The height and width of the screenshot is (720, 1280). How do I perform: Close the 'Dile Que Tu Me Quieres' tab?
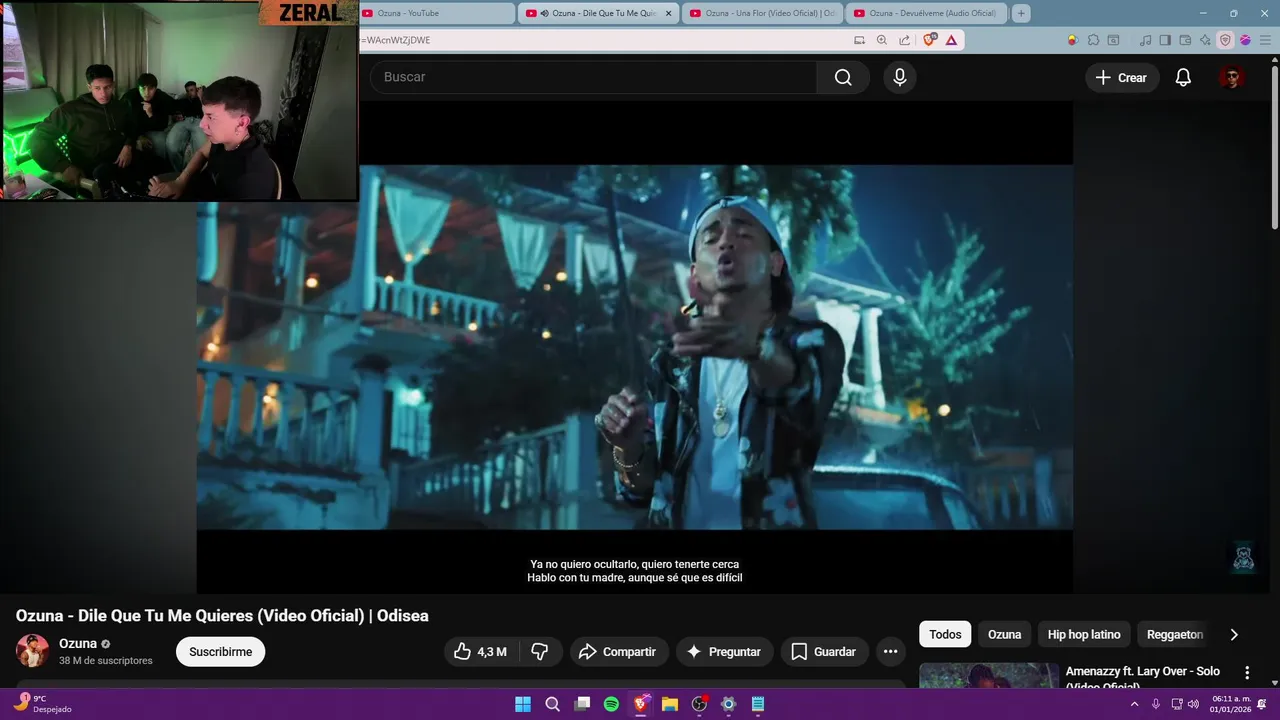coord(668,13)
